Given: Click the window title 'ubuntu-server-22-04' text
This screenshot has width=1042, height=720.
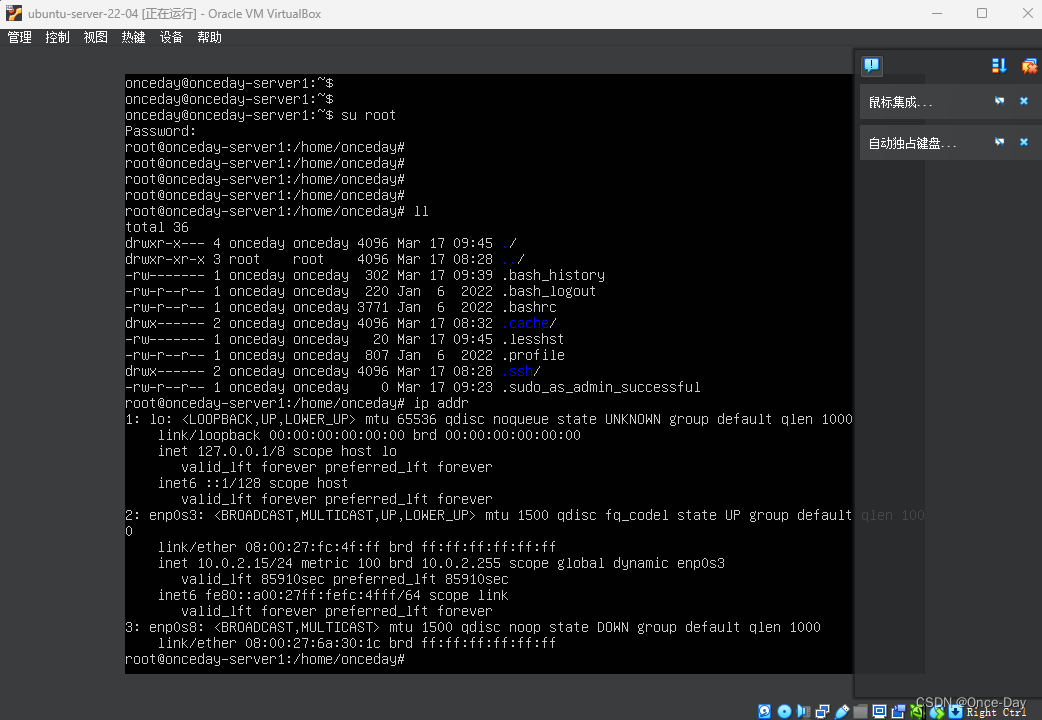Looking at the screenshot, I should coord(84,13).
